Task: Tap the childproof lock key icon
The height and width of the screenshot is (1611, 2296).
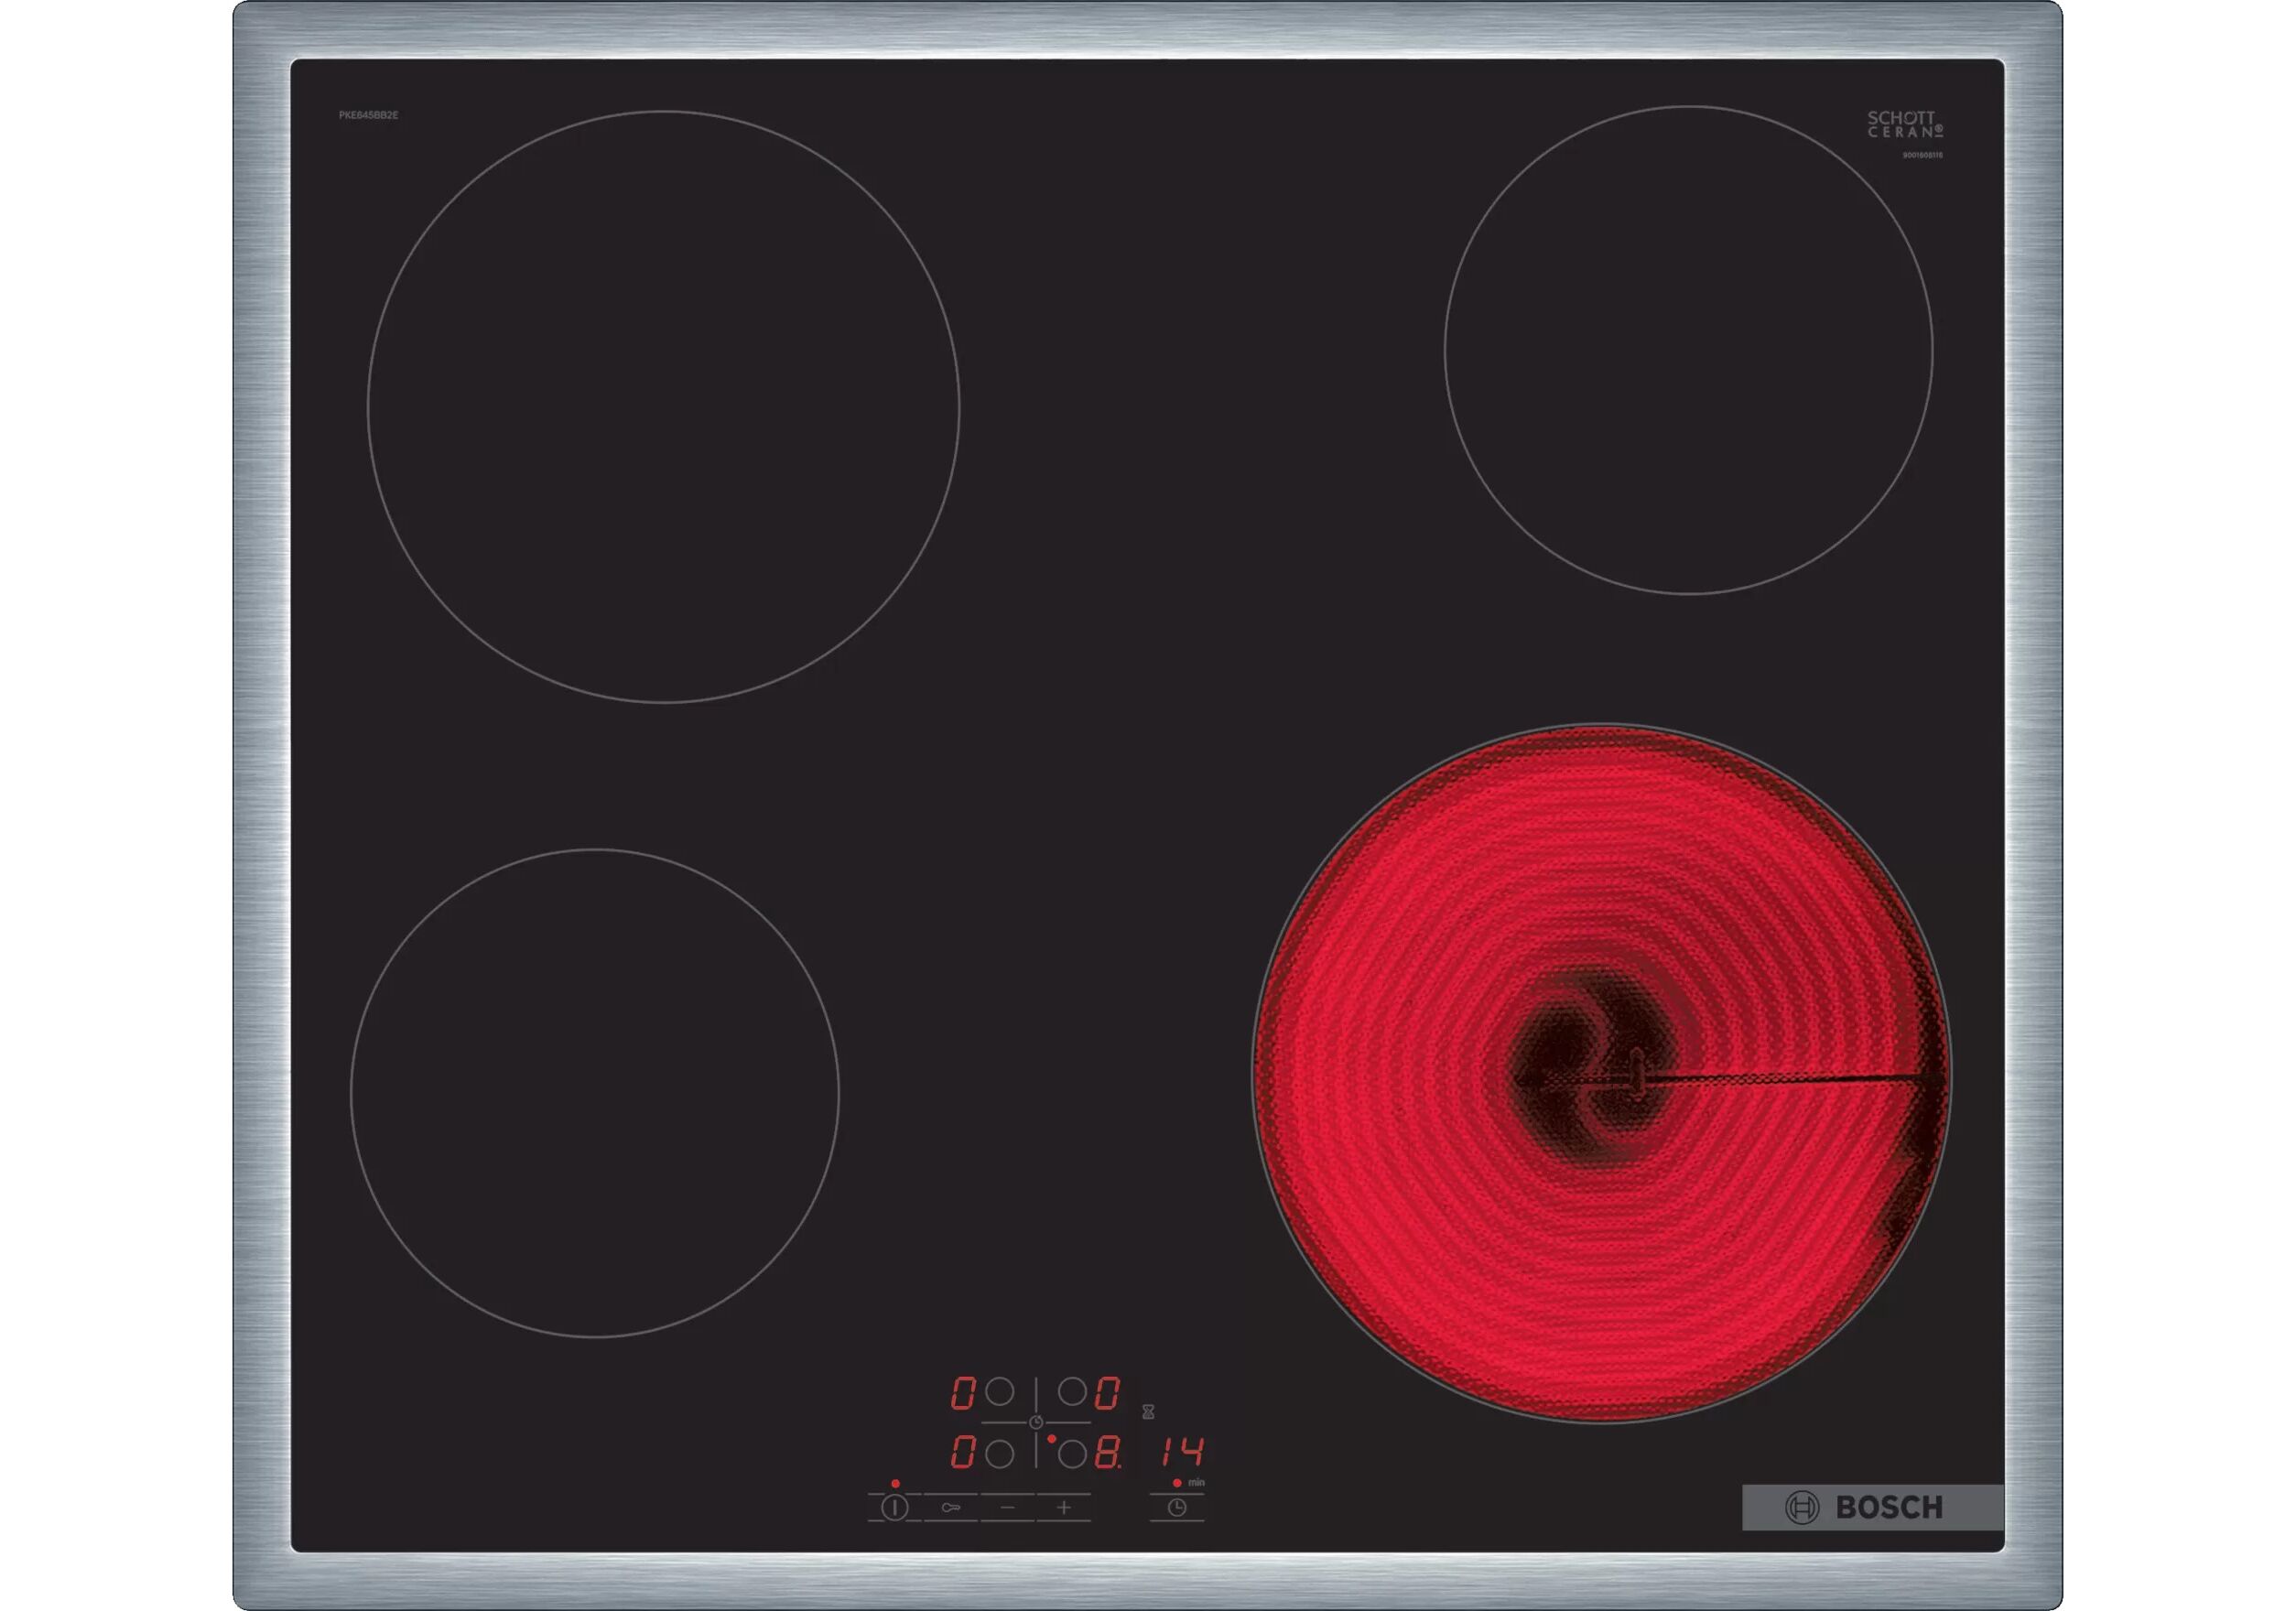Action: point(951,1507)
